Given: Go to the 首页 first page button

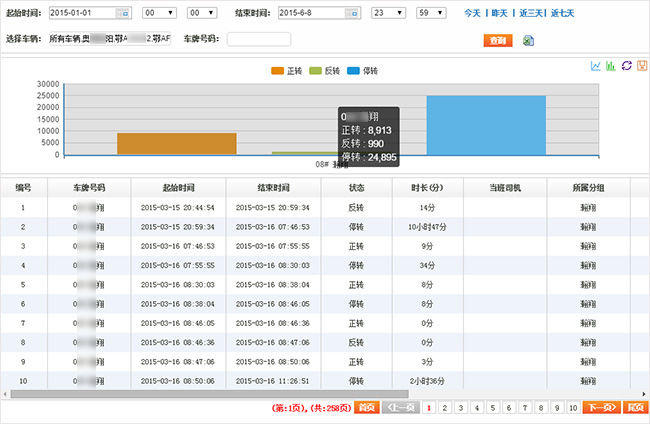Looking at the screenshot, I should tap(366, 408).
